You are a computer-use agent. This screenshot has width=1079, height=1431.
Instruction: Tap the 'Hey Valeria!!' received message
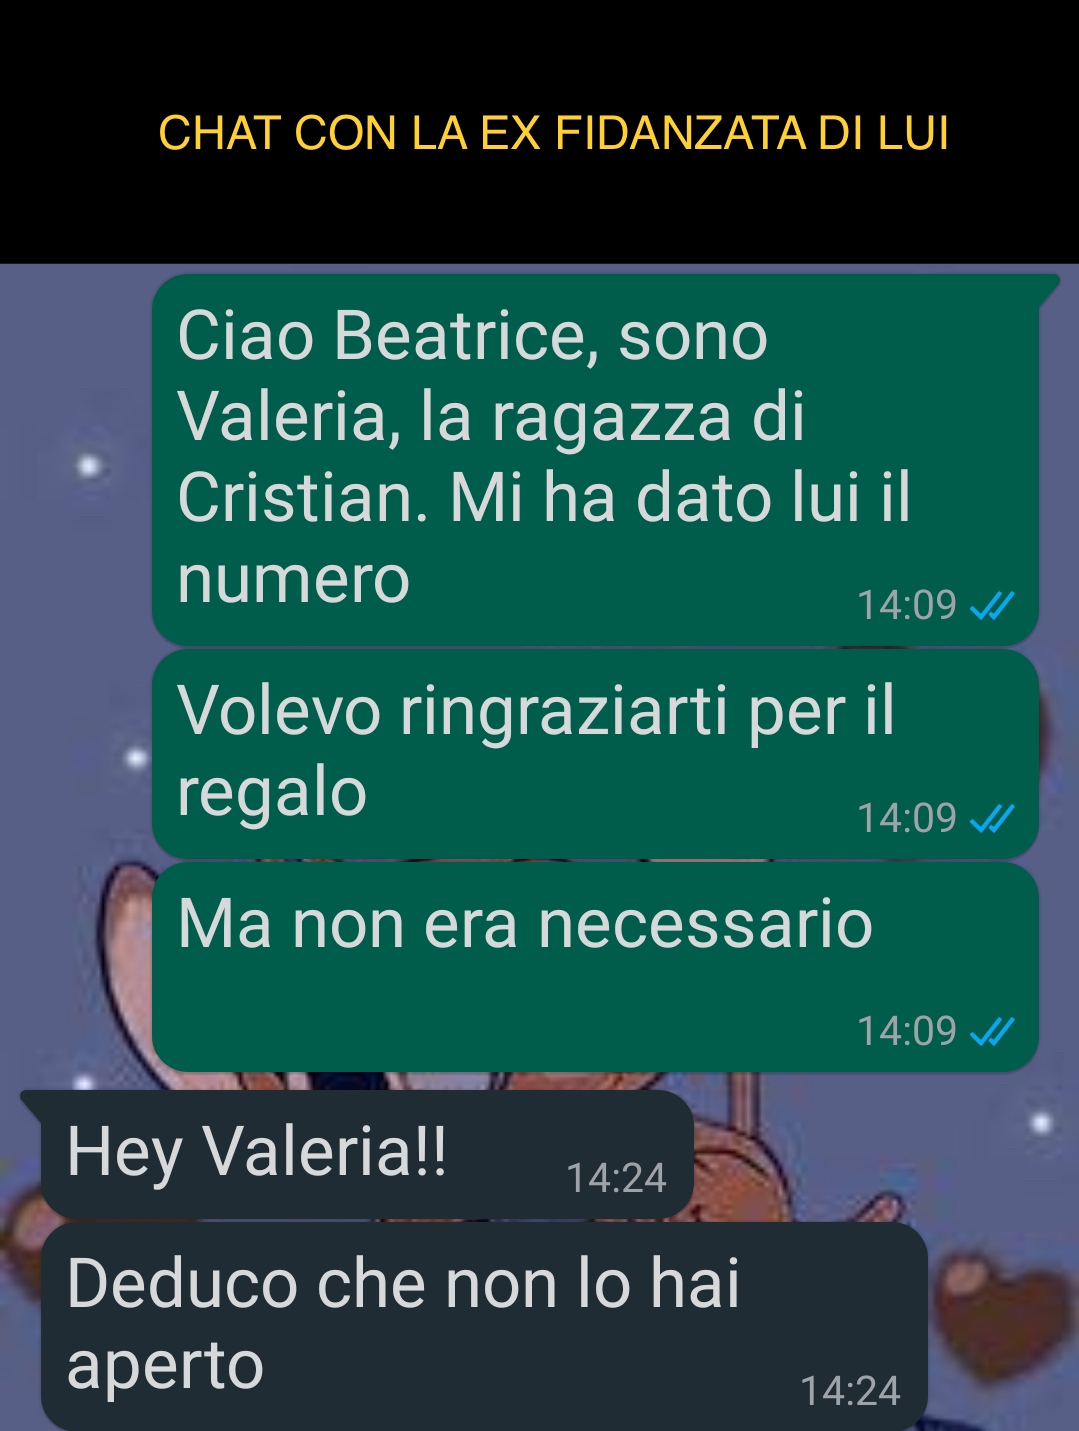click(x=367, y=1154)
